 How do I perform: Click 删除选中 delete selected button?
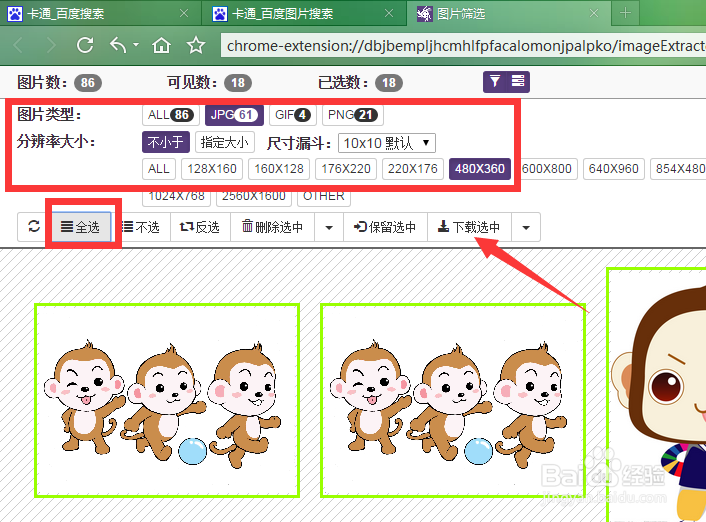click(x=272, y=227)
